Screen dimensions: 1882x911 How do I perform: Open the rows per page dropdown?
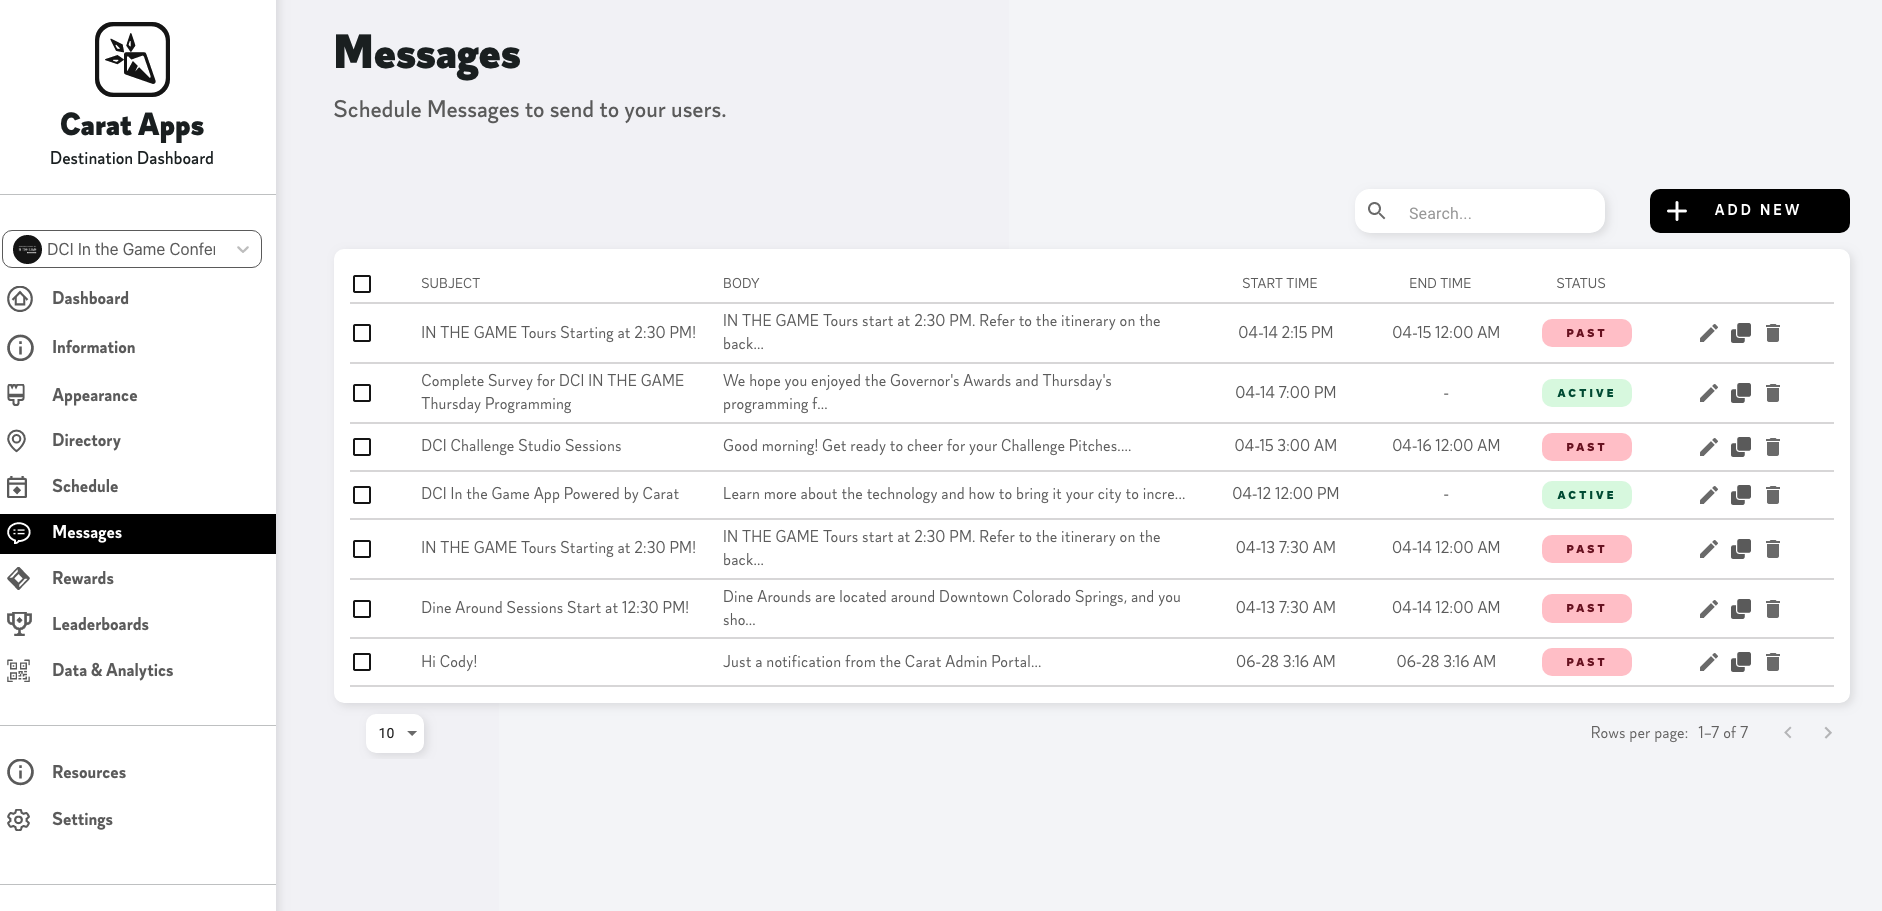395,733
